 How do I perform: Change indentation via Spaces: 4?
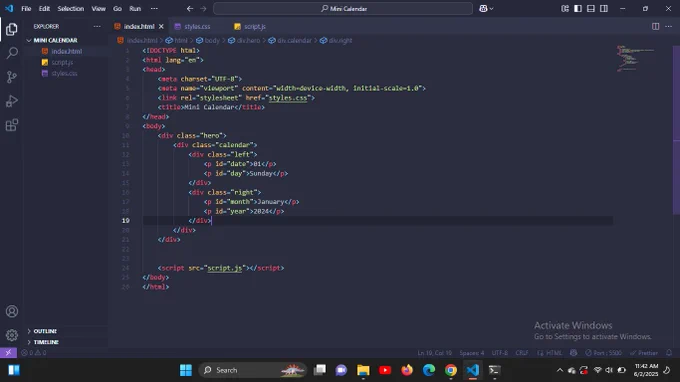click(471, 353)
